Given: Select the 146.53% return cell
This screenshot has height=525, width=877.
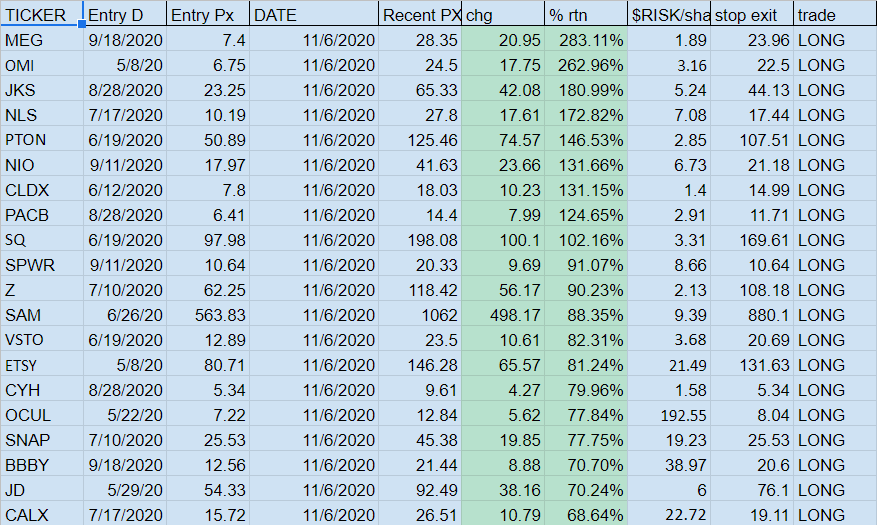Looking at the screenshot, I should click(586, 140).
